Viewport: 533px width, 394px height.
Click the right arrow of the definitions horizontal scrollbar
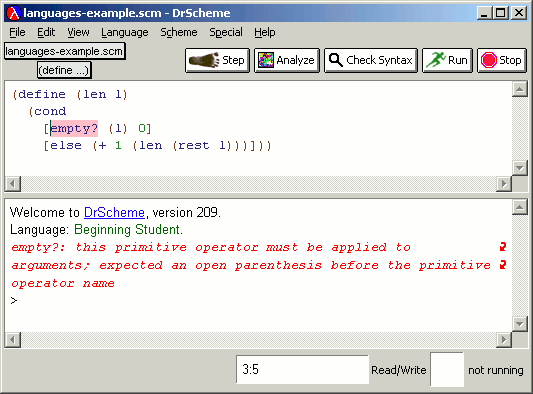click(504, 184)
